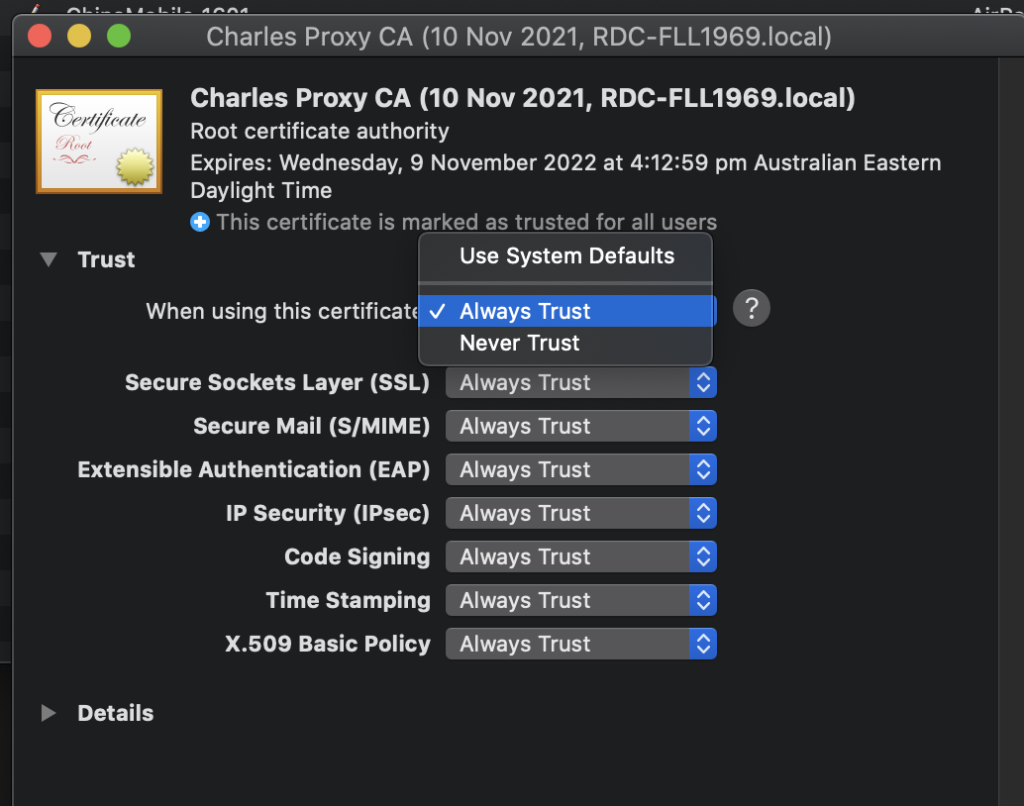Click the blue plus trusted badge icon
This screenshot has width=1024, height=806.
tap(200, 223)
